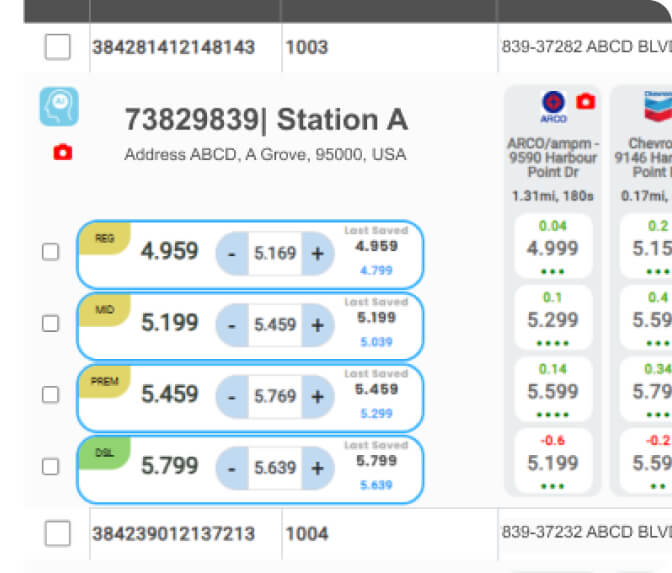
Task: Click the 839-37282 ABCD BLVD address cell
Action: [x=586, y=46]
